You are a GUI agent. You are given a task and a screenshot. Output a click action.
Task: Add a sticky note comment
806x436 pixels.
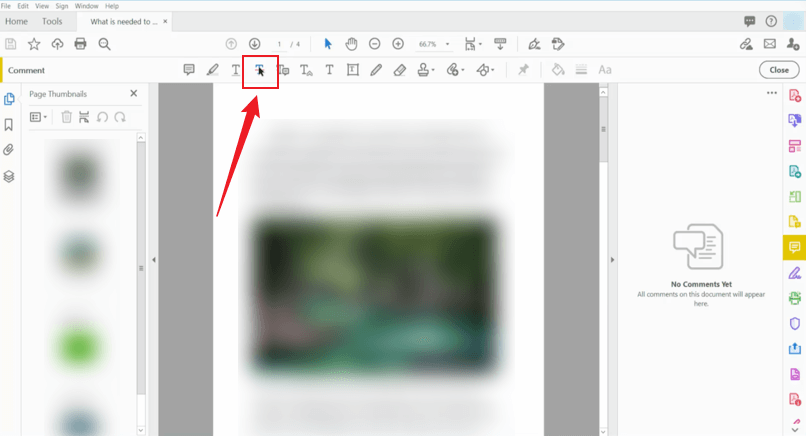[189, 70]
